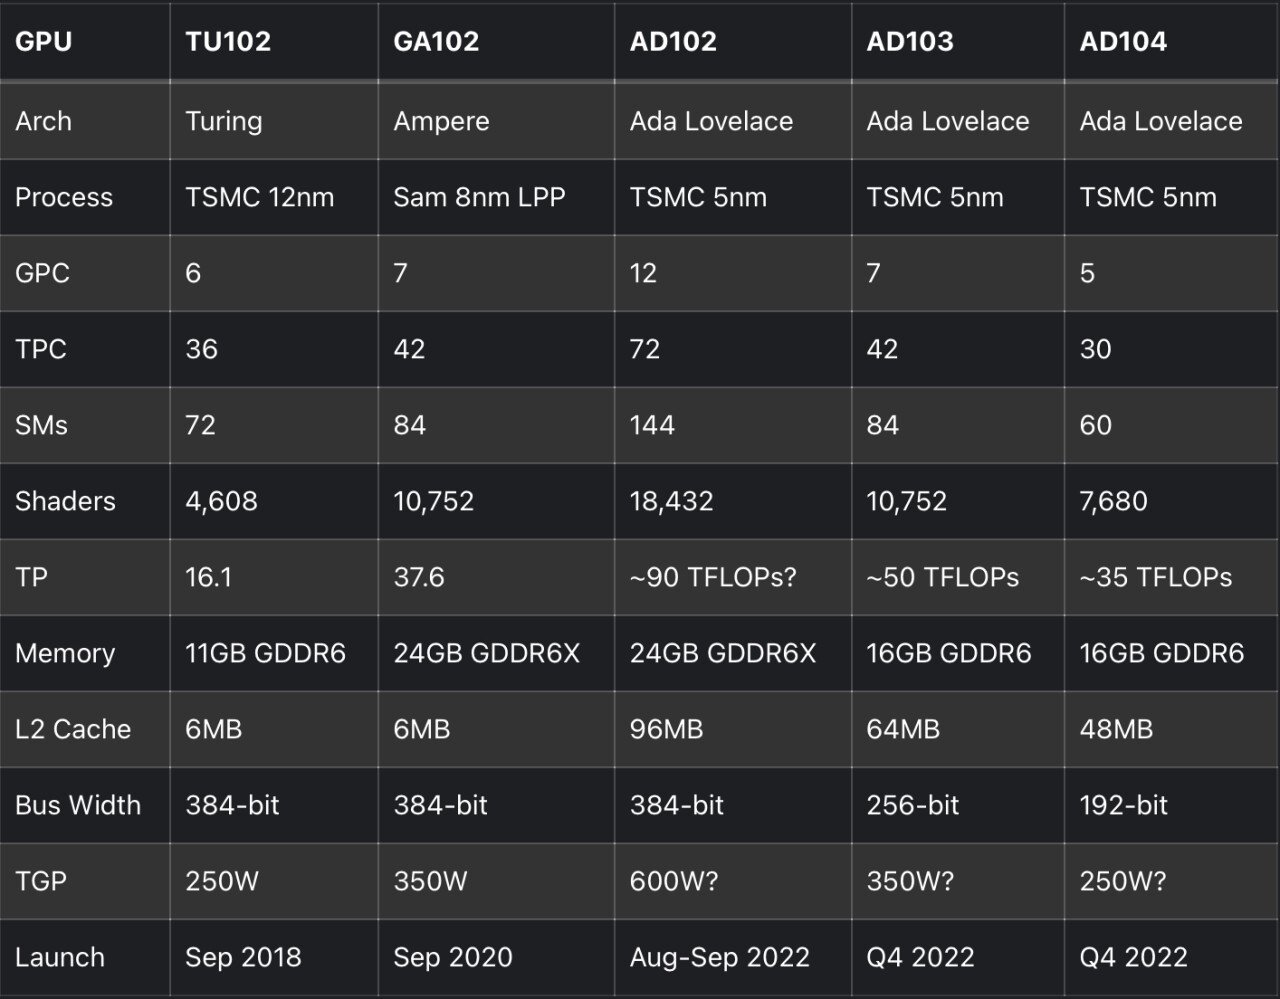Select the 18,432 shaders value
Viewport: 1280px width, 999px height.
point(671,501)
